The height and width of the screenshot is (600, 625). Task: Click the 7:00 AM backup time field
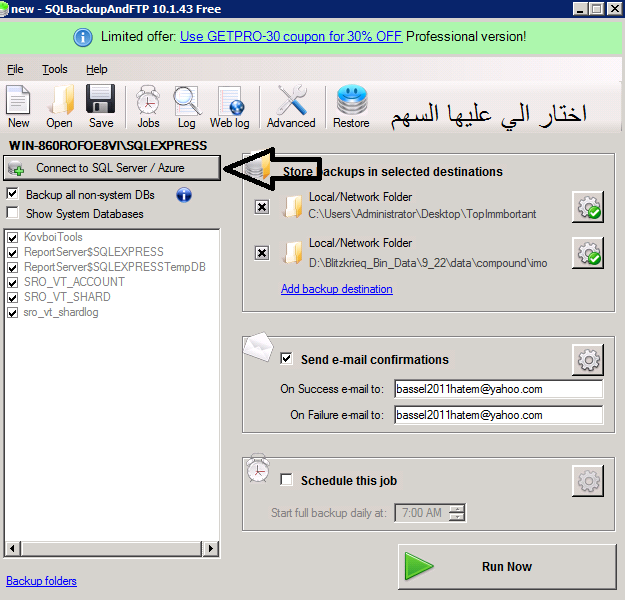point(422,513)
